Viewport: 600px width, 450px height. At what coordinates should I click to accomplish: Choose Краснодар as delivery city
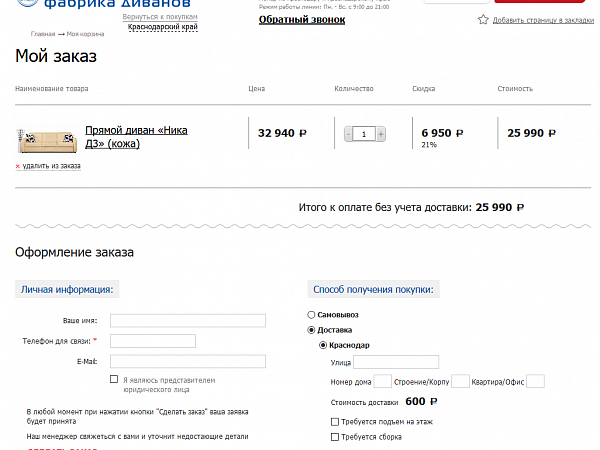[x=322, y=344]
